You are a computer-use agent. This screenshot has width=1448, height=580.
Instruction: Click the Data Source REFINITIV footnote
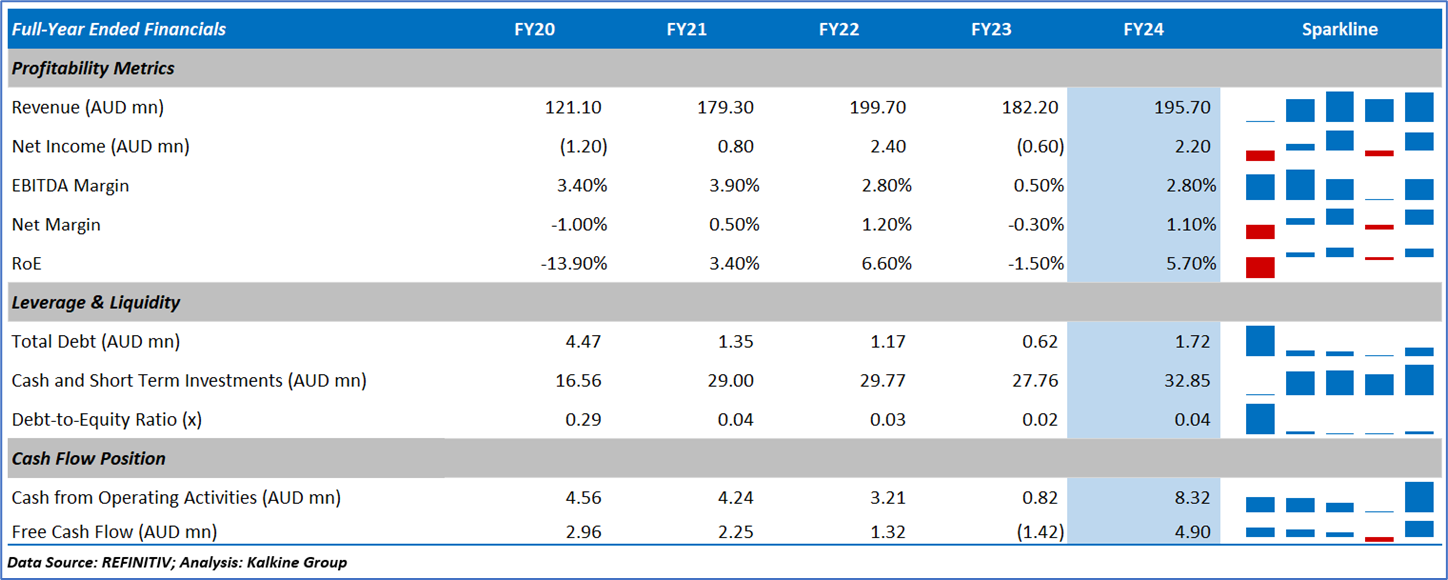(177, 562)
